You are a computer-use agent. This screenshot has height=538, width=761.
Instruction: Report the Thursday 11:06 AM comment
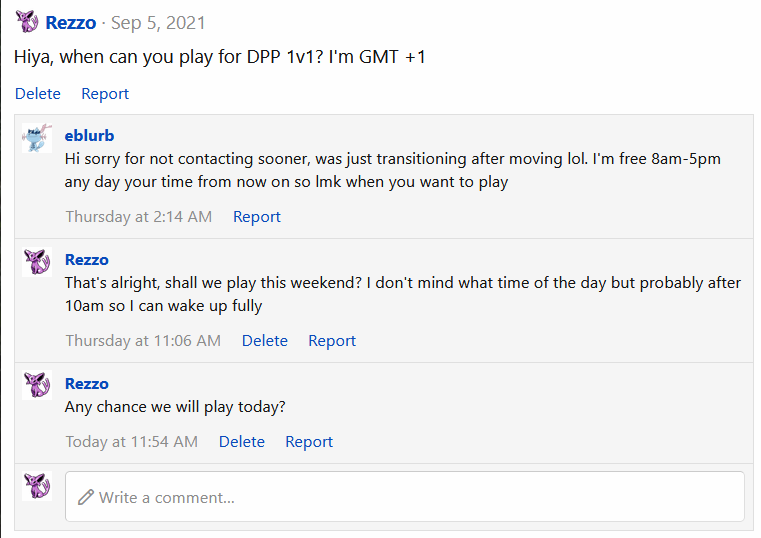[332, 340]
